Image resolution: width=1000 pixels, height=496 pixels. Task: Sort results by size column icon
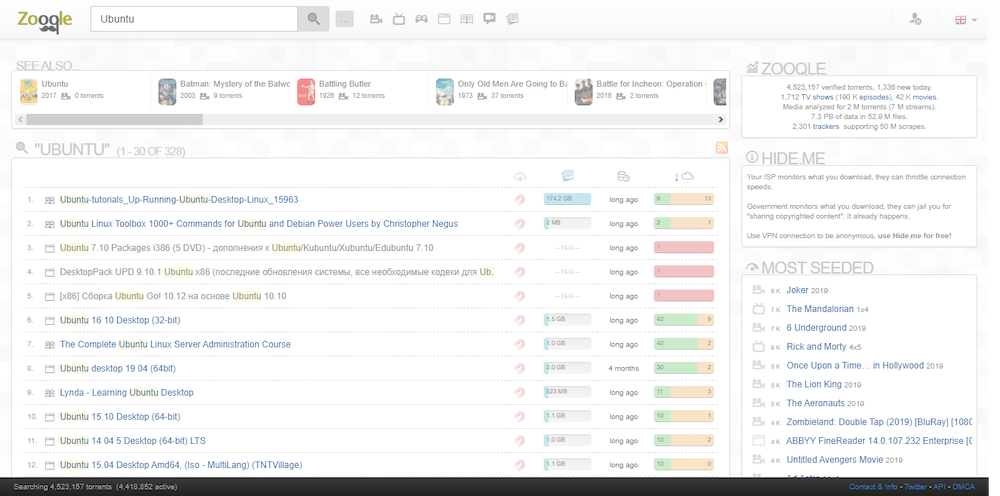(567, 176)
